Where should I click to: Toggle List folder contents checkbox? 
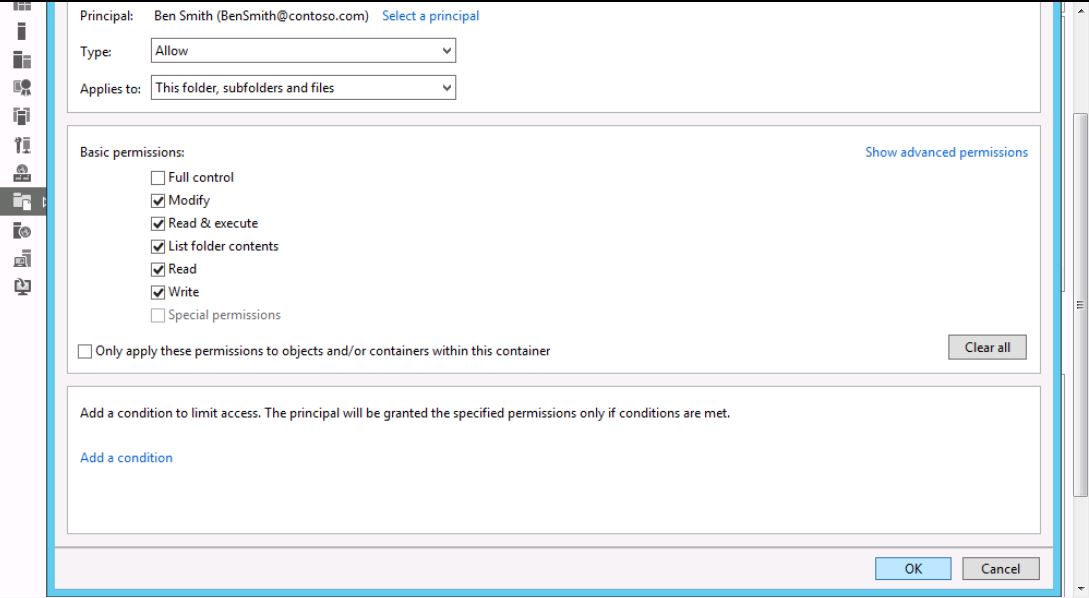(158, 247)
